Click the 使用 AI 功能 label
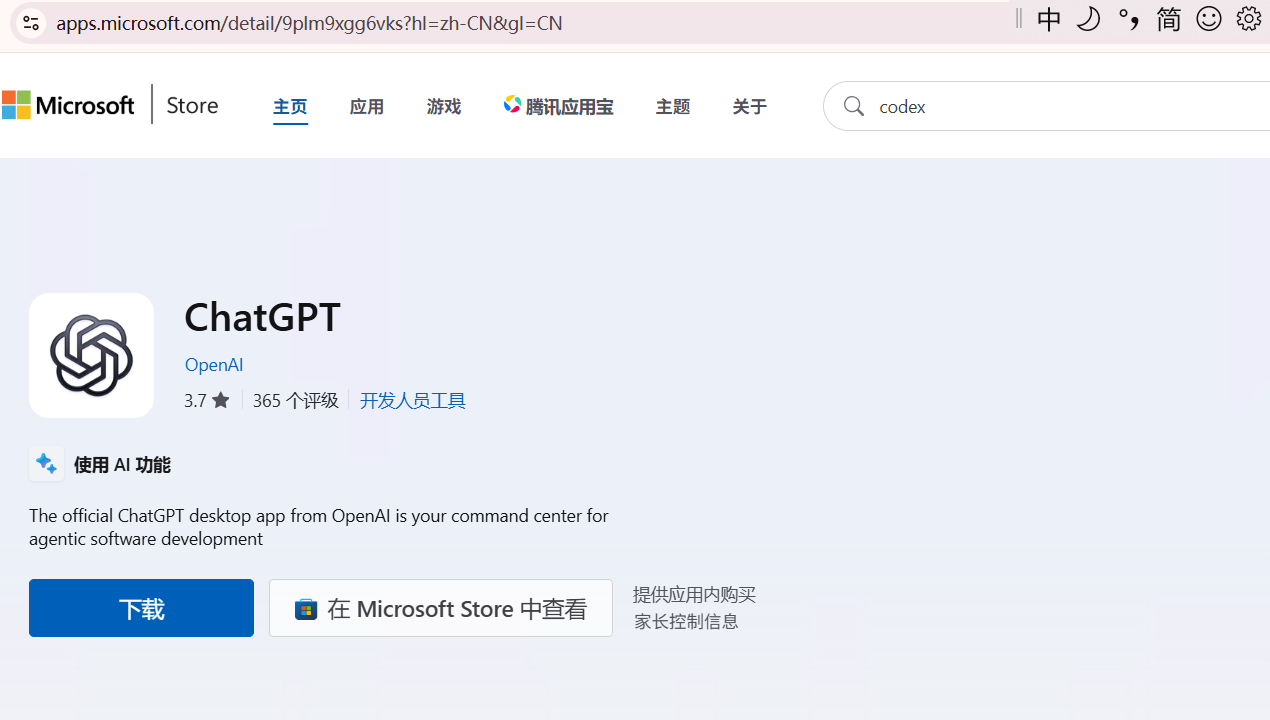 tap(122, 464)
